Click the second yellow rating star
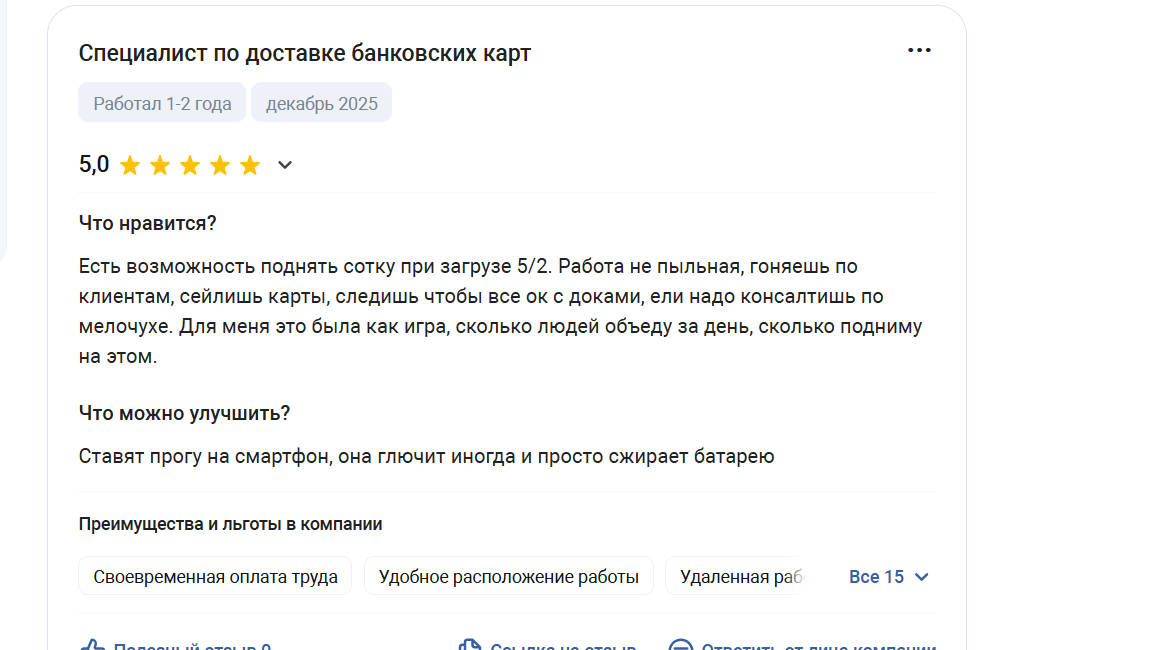Screen dimensions: 1162x650 (x=160, y=166)
